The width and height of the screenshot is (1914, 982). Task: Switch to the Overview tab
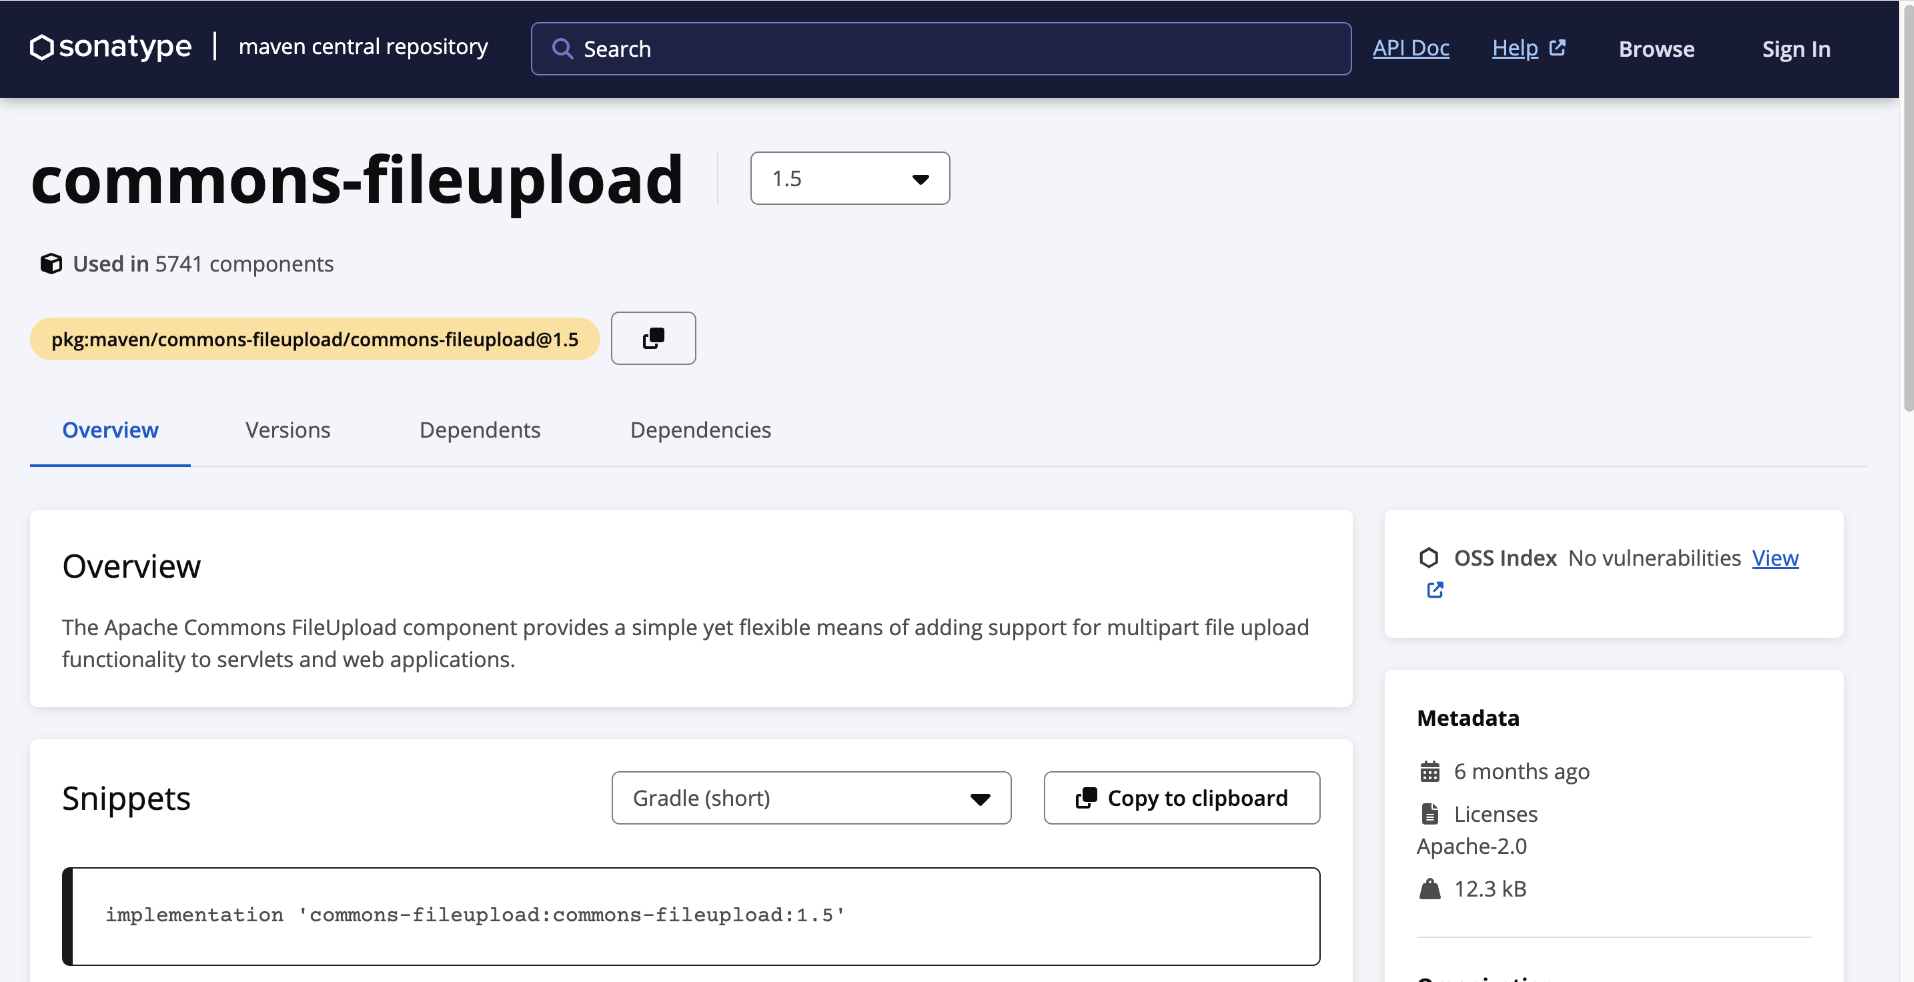(110, 430)
